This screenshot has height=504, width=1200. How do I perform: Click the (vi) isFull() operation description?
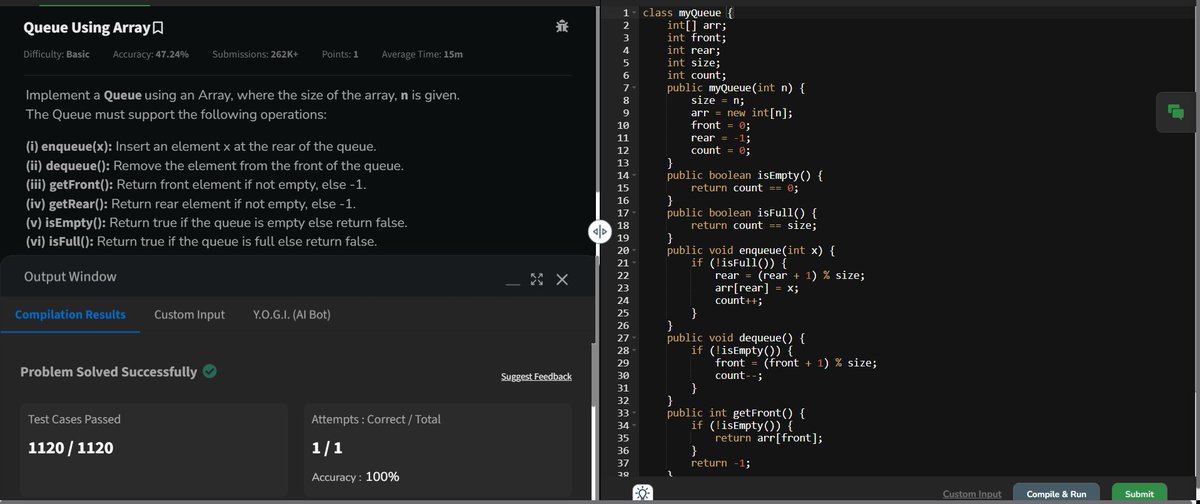202,242
